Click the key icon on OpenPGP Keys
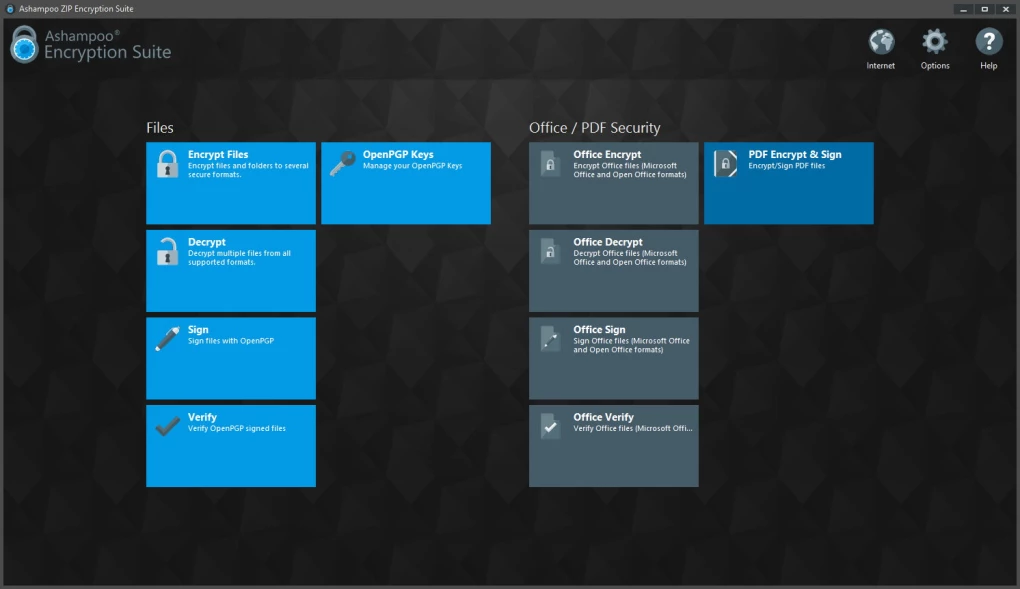Screen dimensions: 1020x589 coord(343,163)
